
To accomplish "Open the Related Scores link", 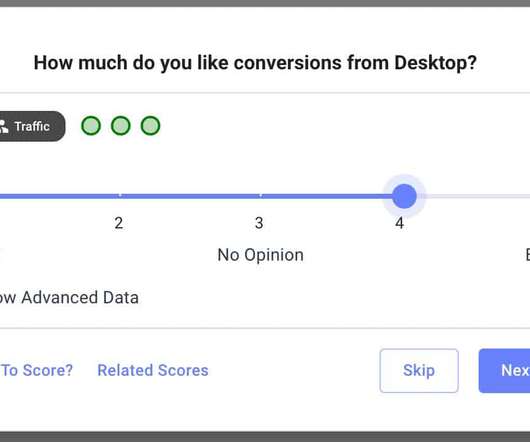I will point(153,370).
